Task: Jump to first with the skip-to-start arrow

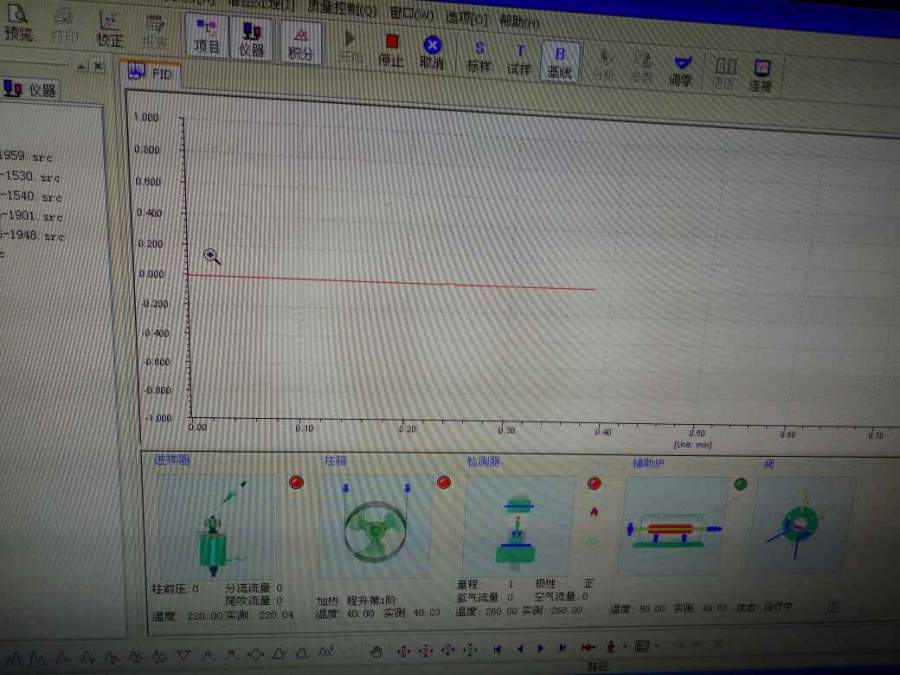Action: coord(496,649)
